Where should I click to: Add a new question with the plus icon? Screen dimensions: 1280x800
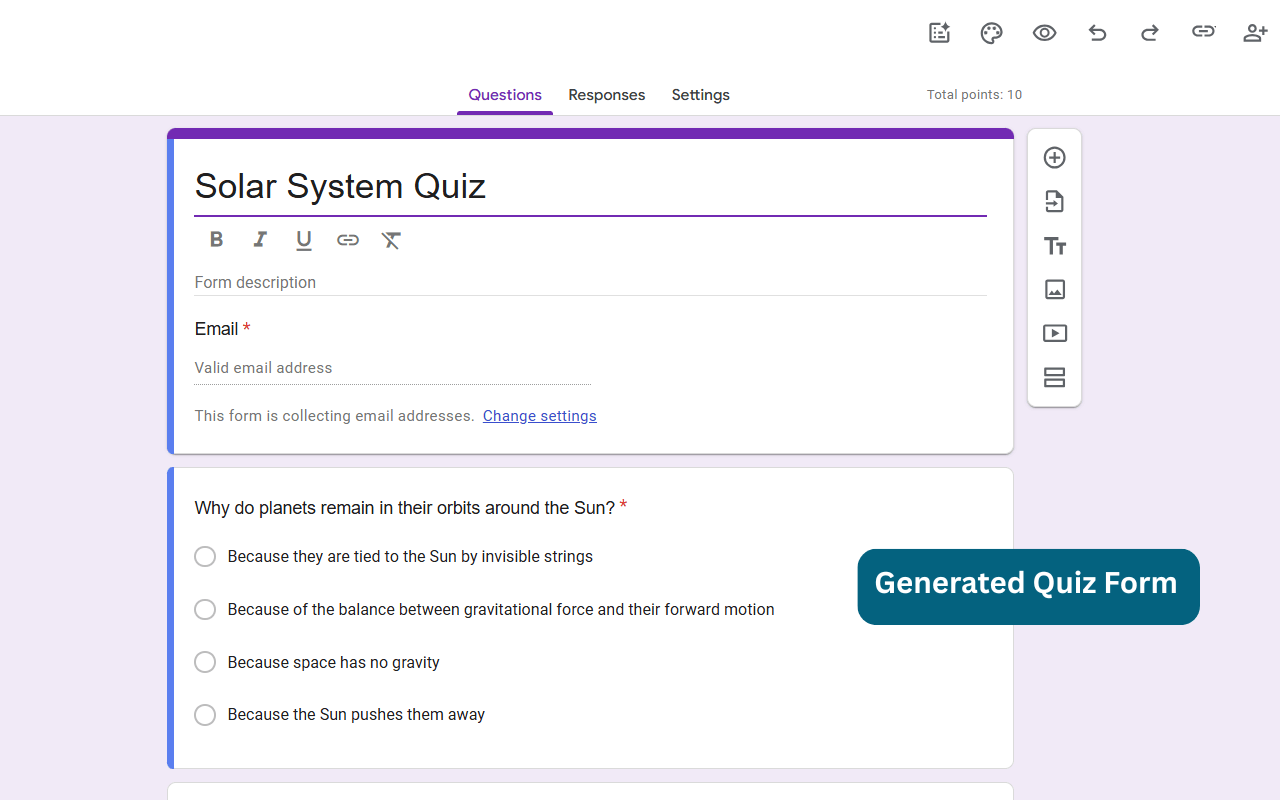pos(1054,158)
